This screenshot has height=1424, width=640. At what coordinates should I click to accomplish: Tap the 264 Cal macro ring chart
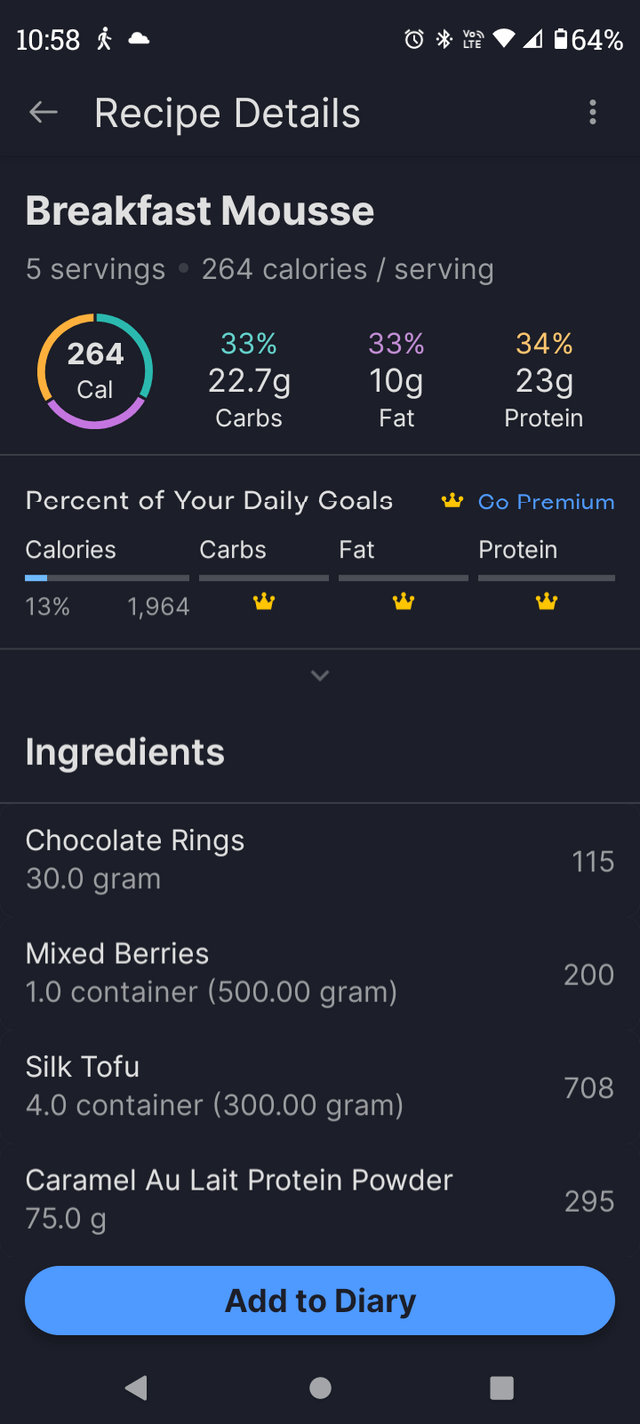95,371
